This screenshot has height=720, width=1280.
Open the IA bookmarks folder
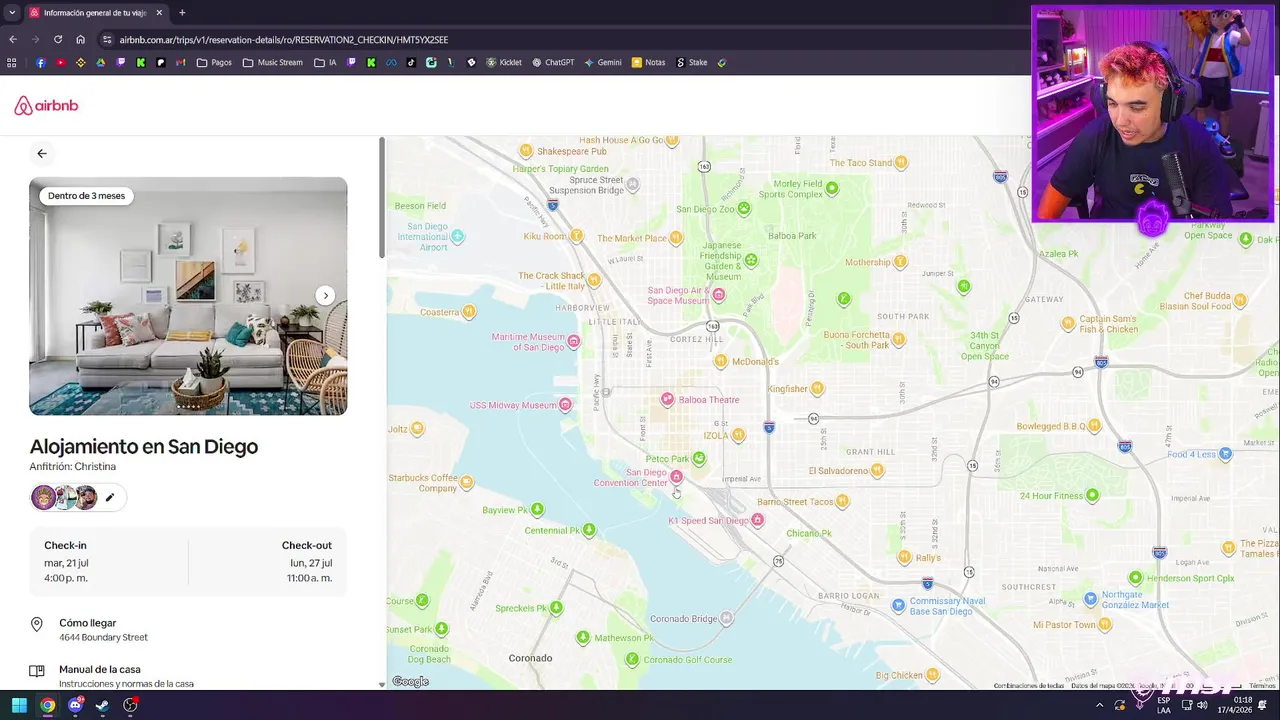click(325, 62)
